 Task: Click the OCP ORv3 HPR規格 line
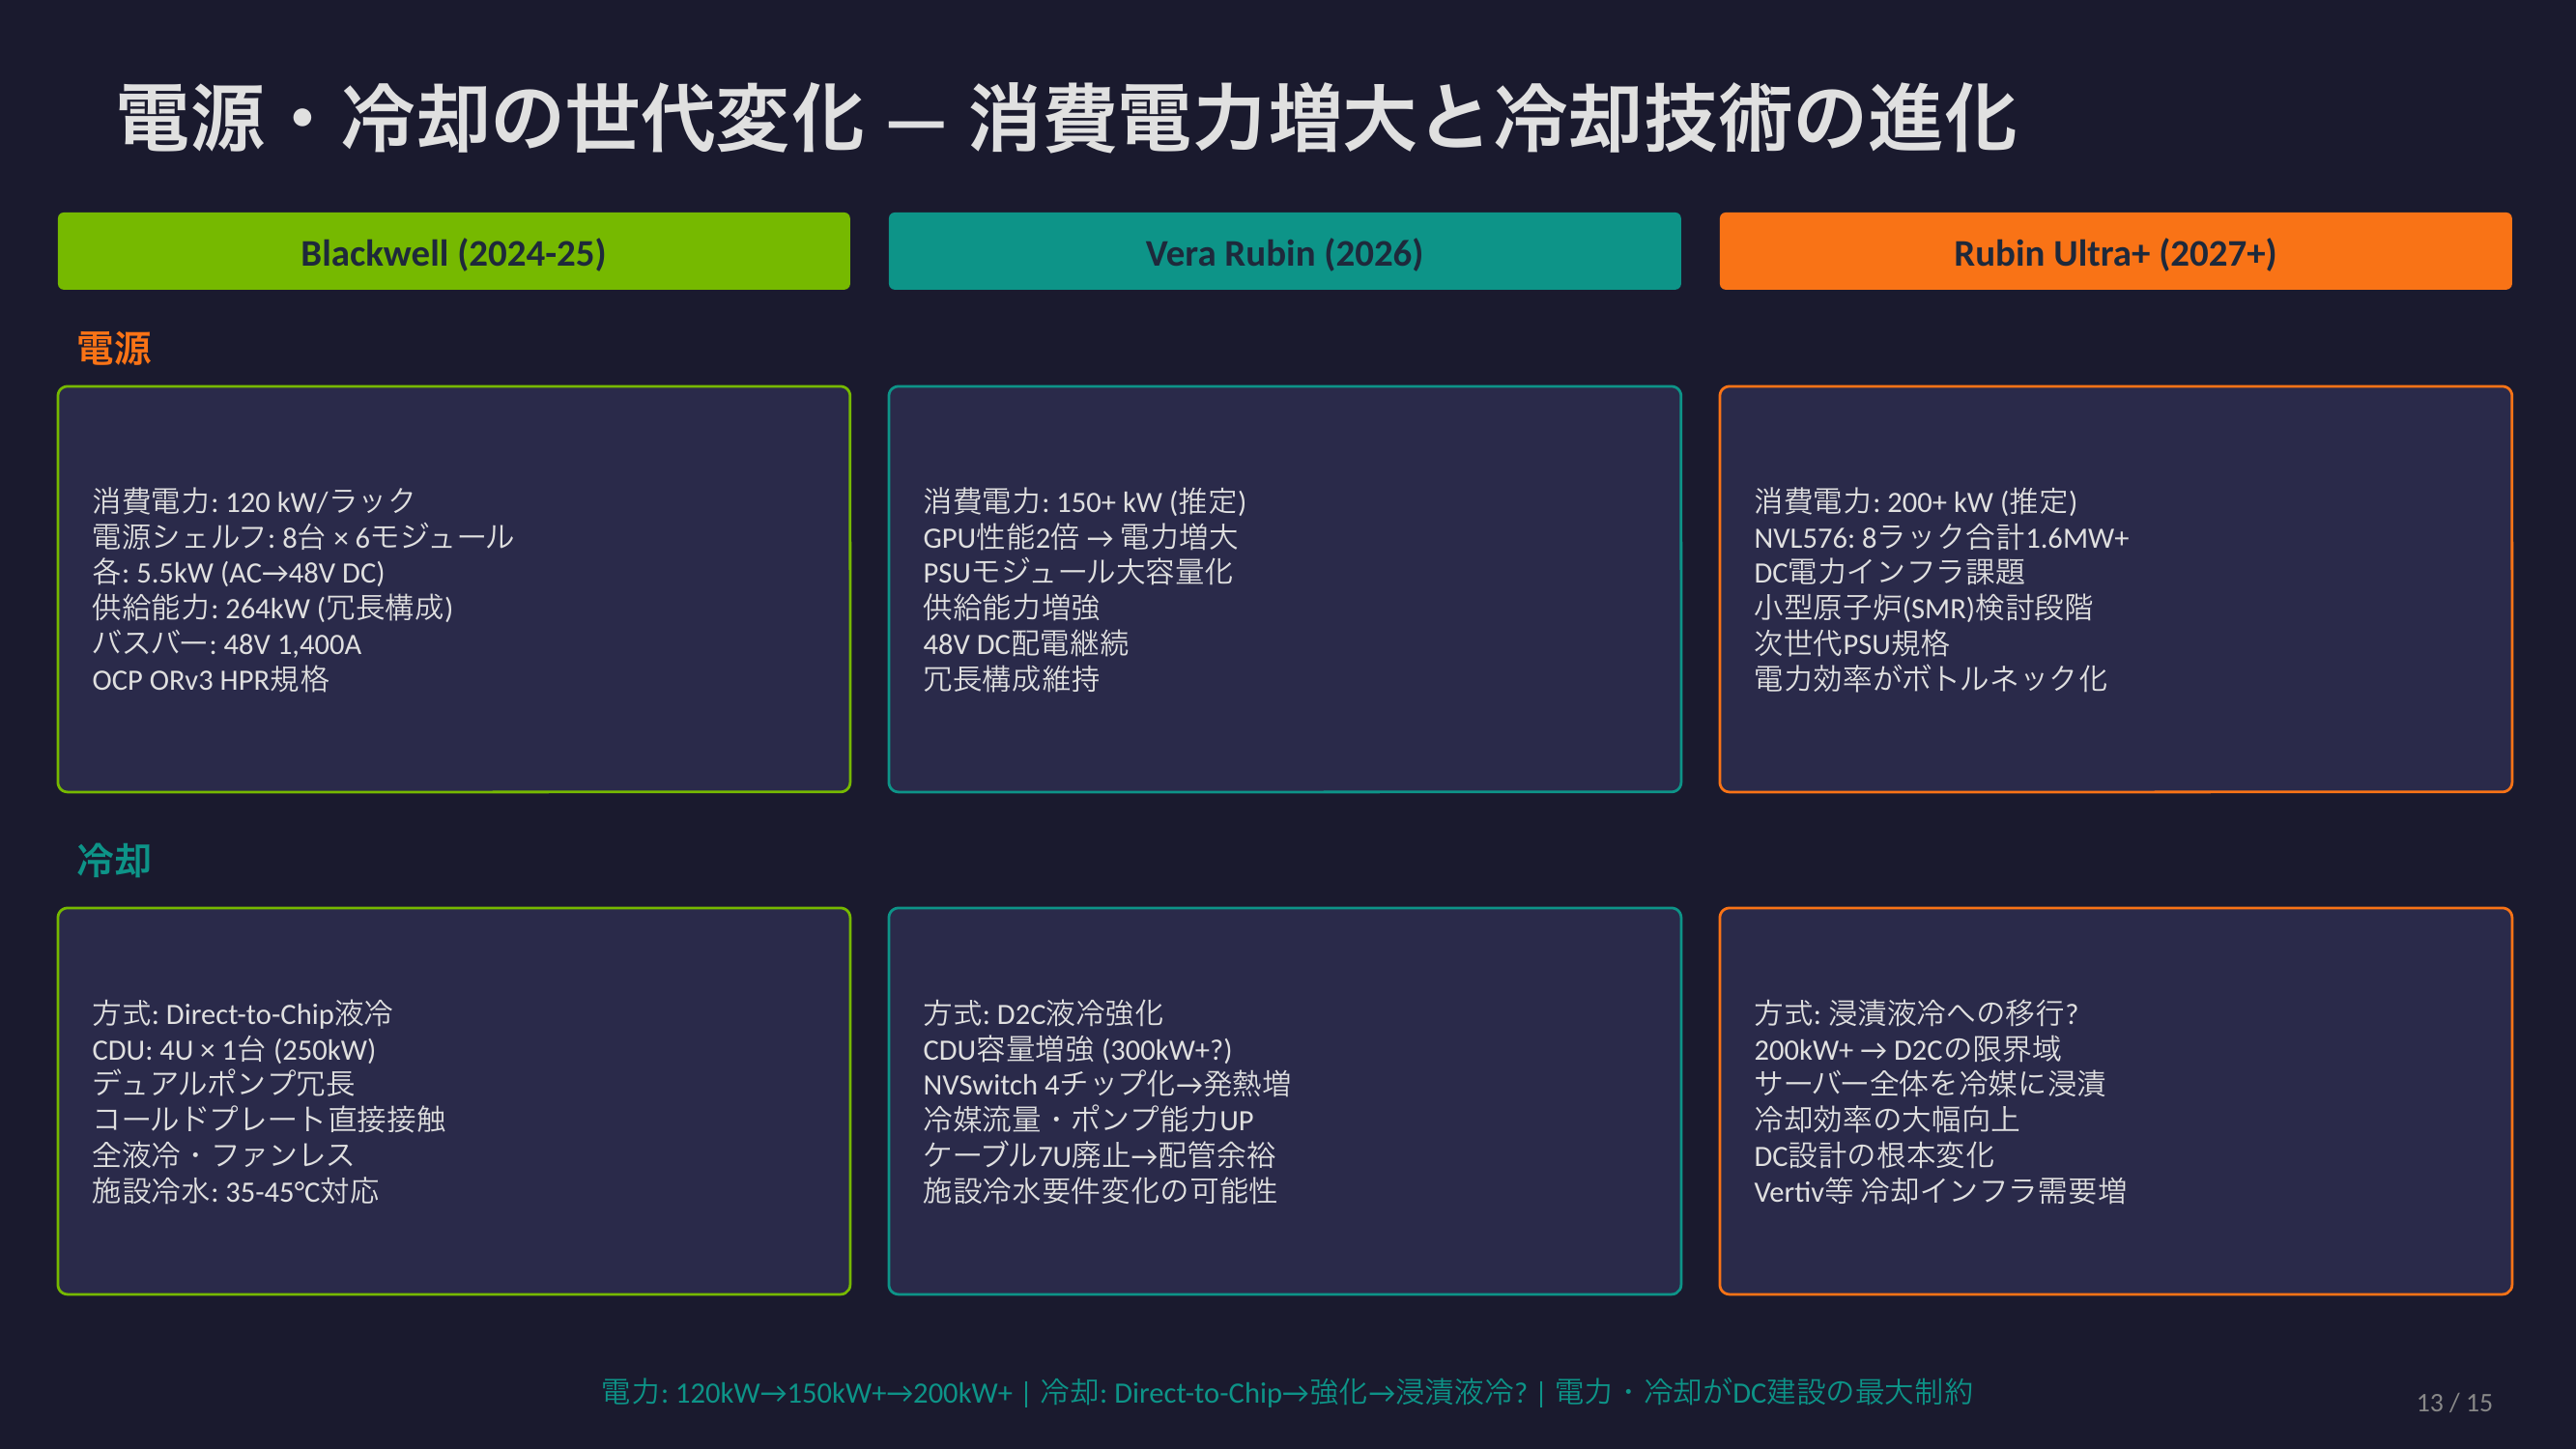210,680
